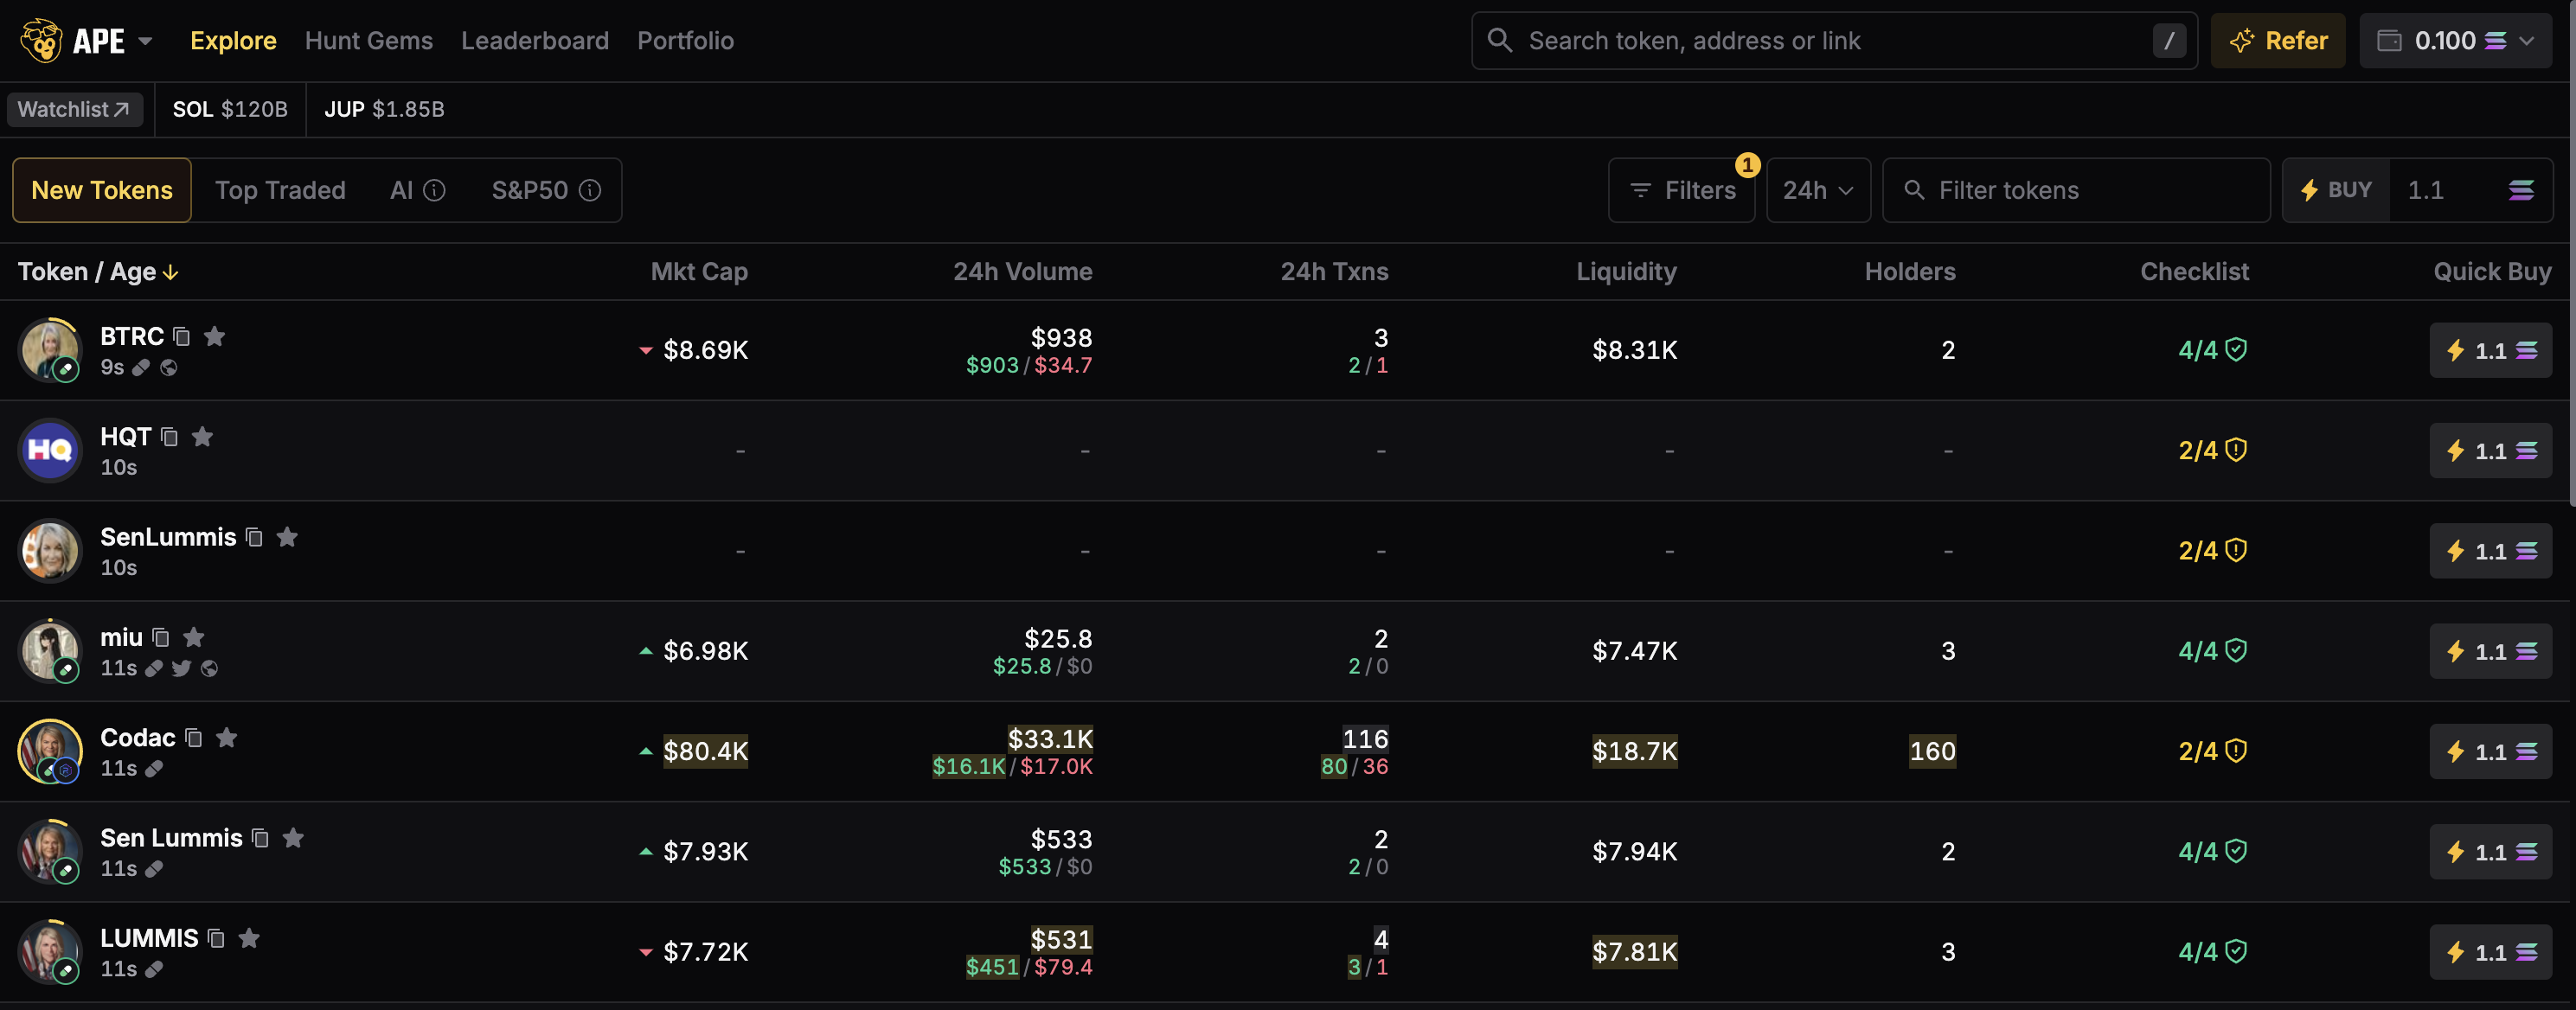Focus the search token, address or link field
2576x1010 pixels.
[1834, 41]
